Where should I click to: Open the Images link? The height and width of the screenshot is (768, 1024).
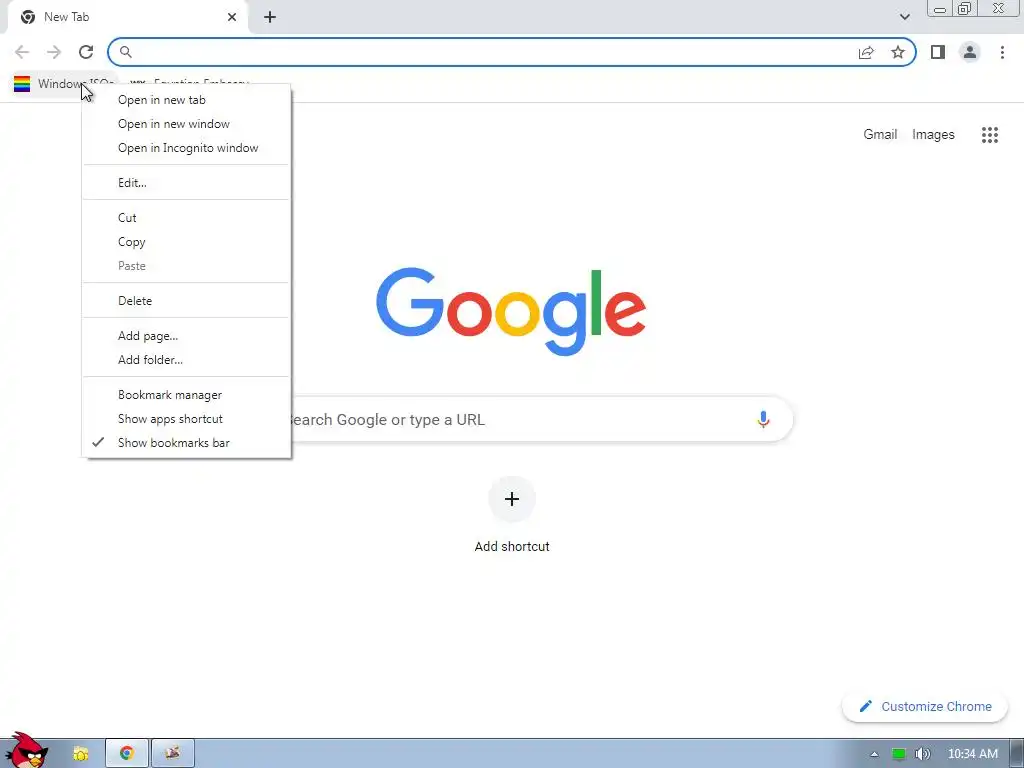click(x=933, y=135)
